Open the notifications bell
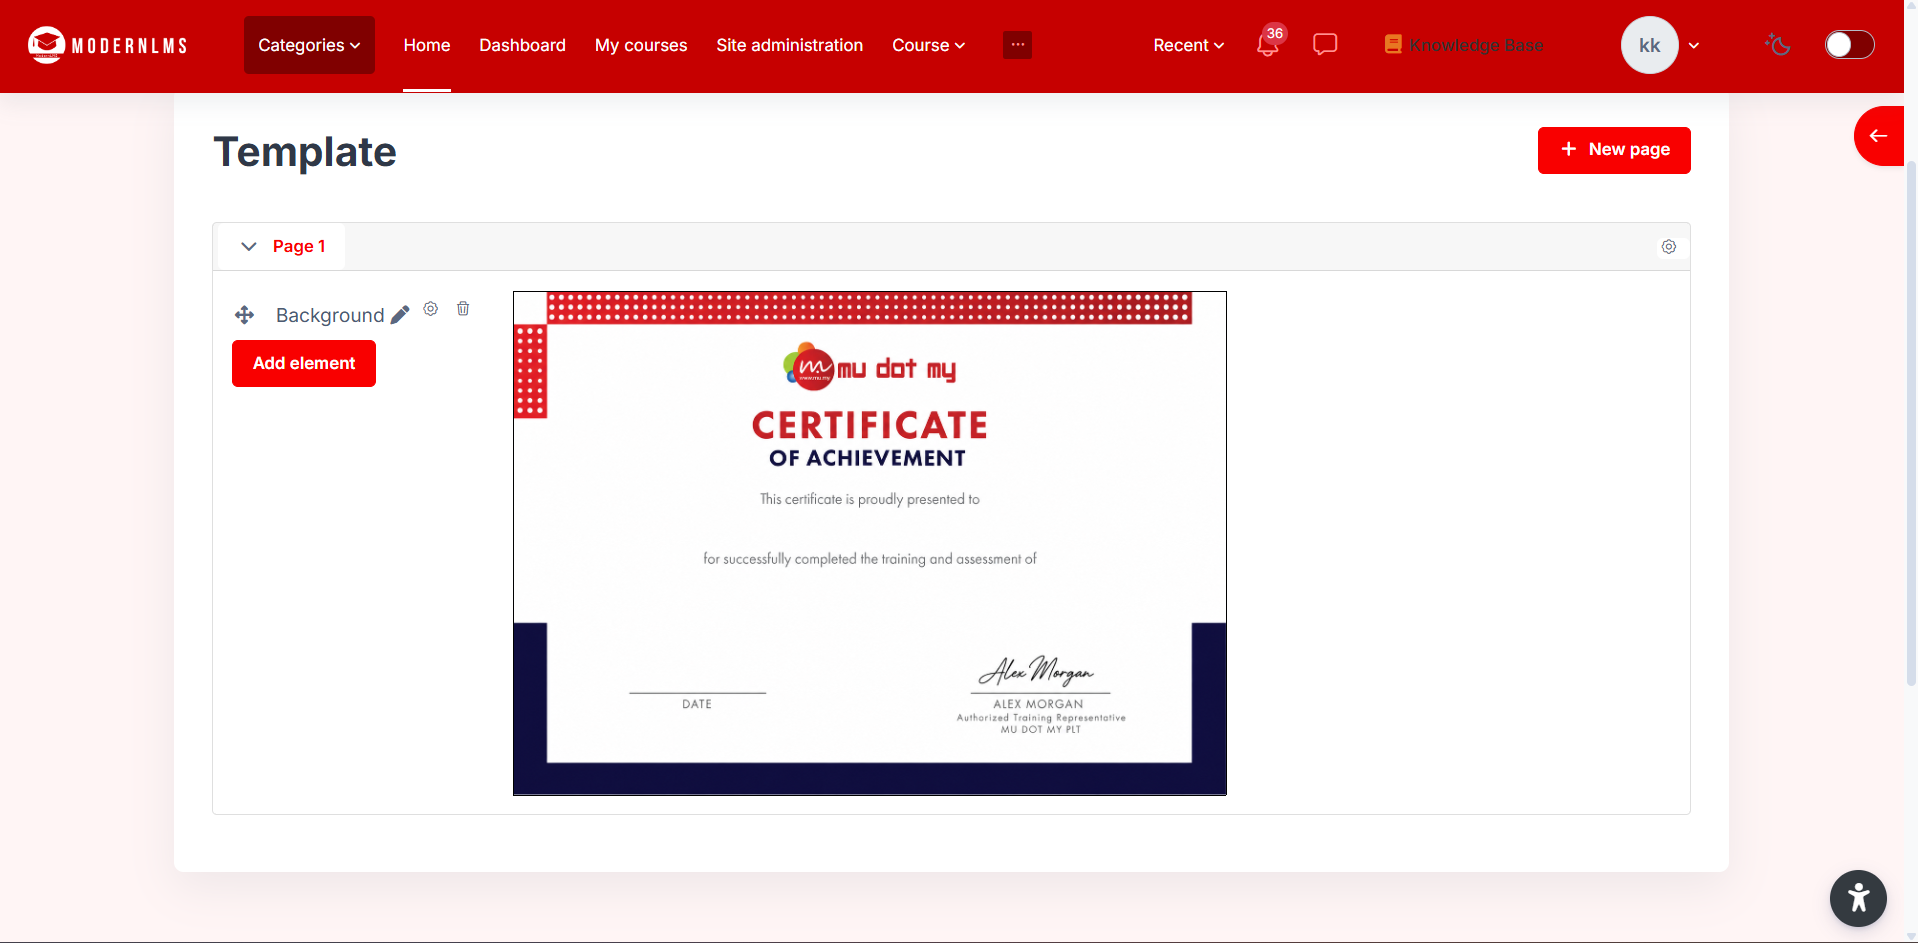 (x=1268, y=45)
